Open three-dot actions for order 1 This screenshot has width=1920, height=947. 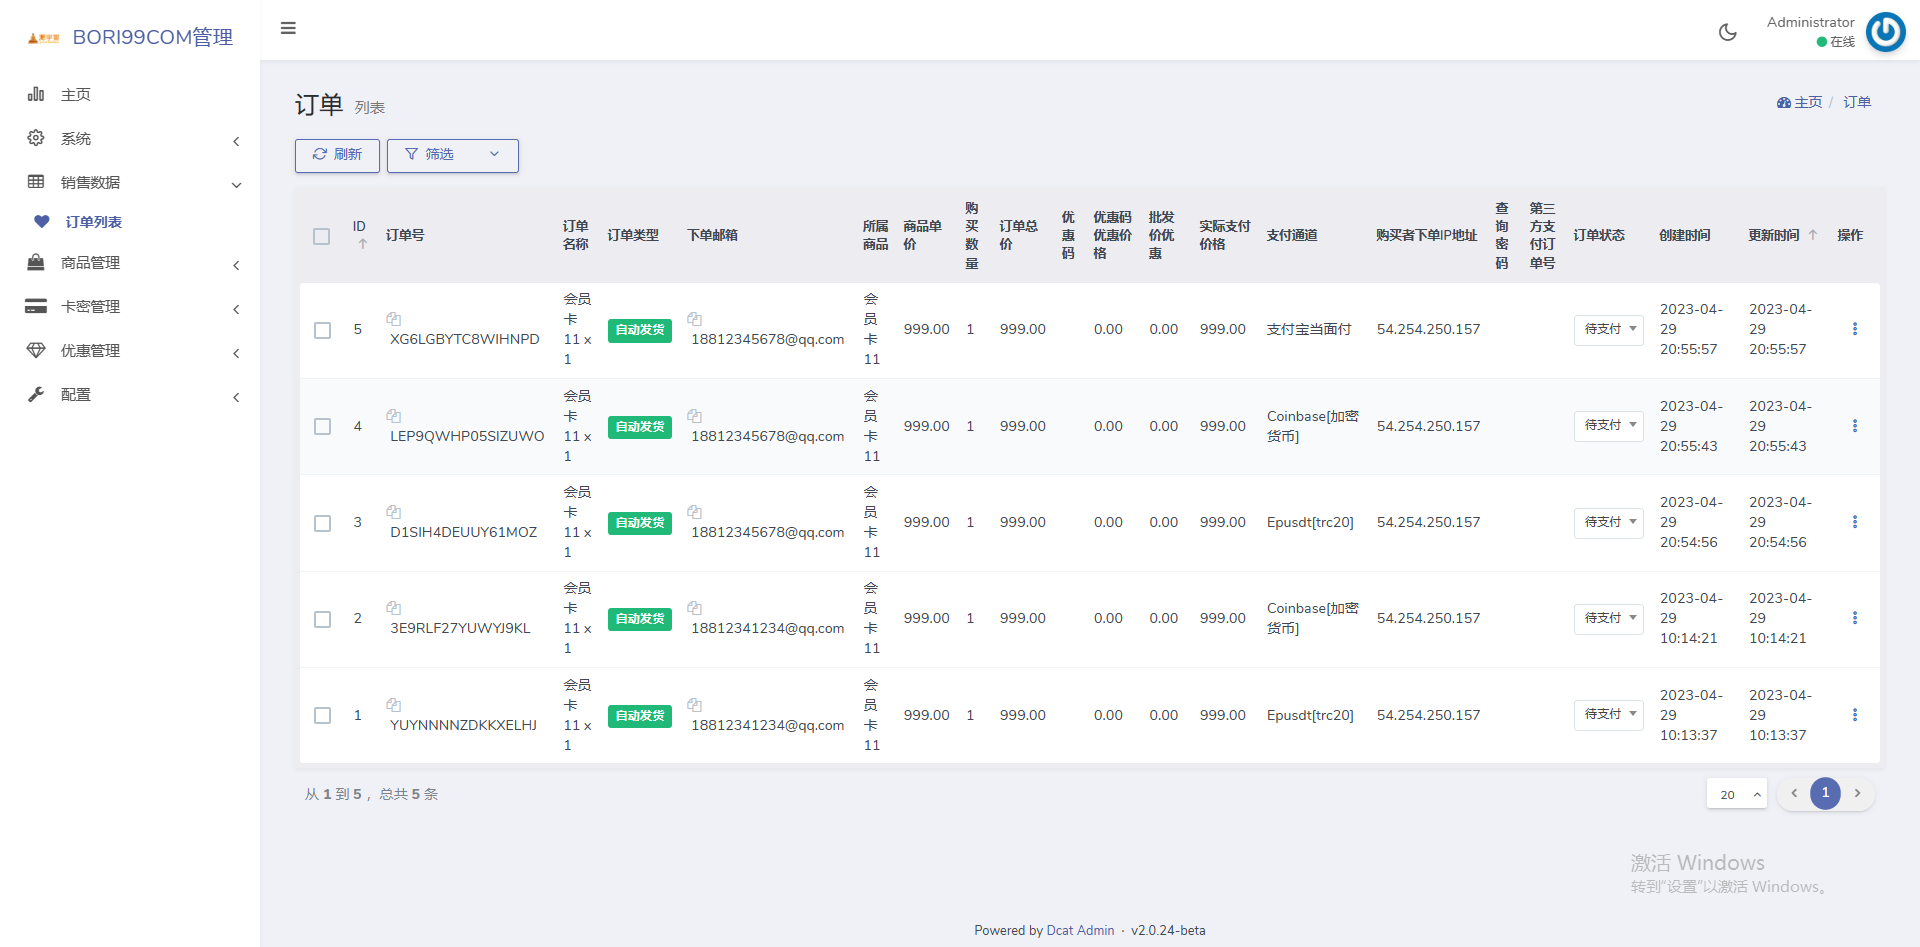1854,715
